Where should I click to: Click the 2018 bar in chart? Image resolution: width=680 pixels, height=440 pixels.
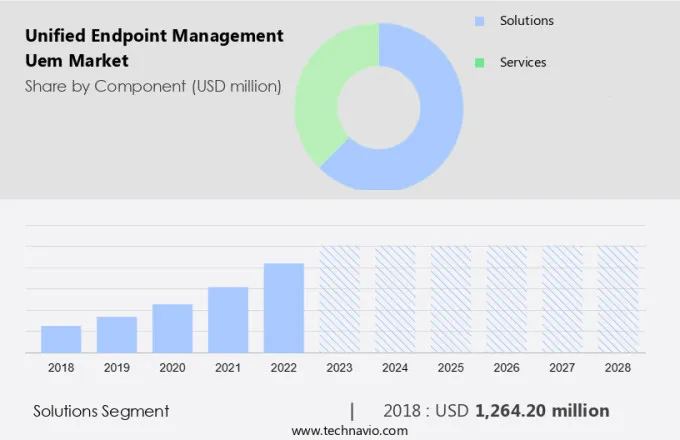pos(61,339)
